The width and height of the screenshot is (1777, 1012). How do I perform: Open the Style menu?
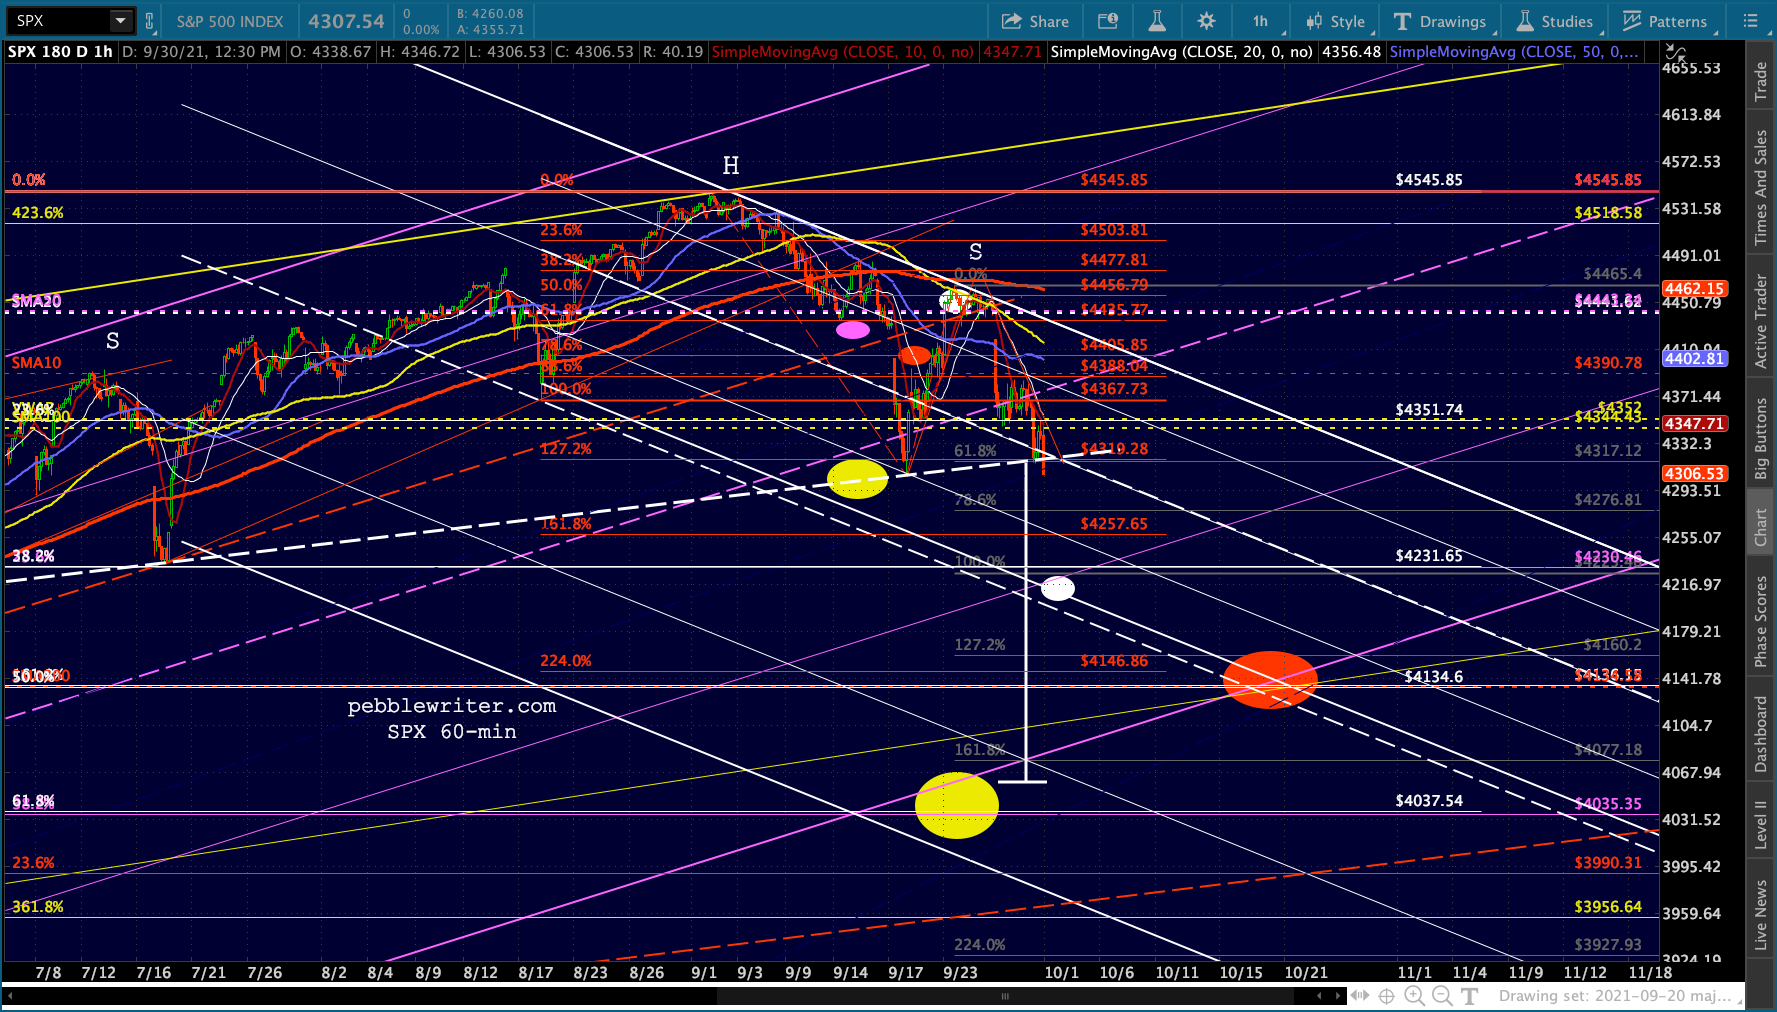[x=1335, y=21]
